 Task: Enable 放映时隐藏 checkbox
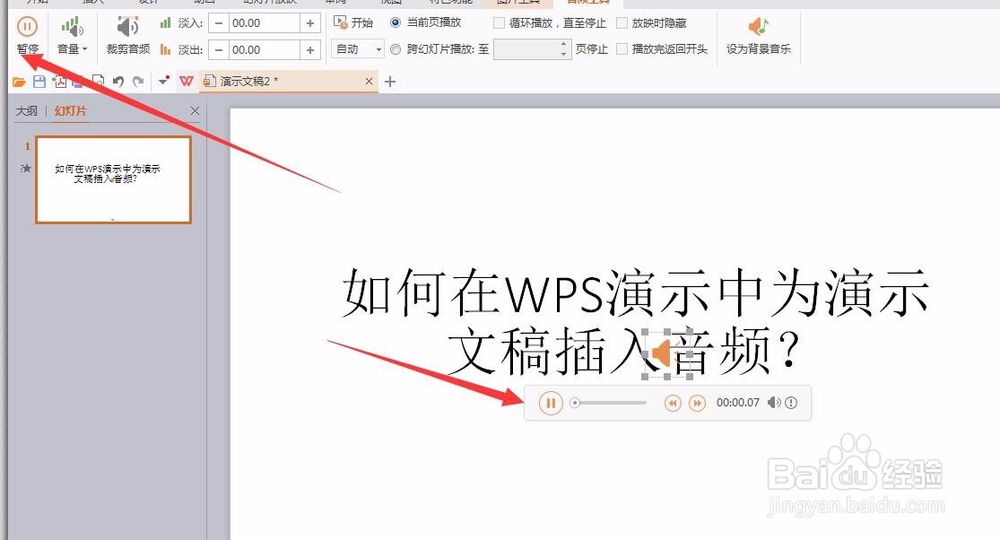[x=622, y=23]
